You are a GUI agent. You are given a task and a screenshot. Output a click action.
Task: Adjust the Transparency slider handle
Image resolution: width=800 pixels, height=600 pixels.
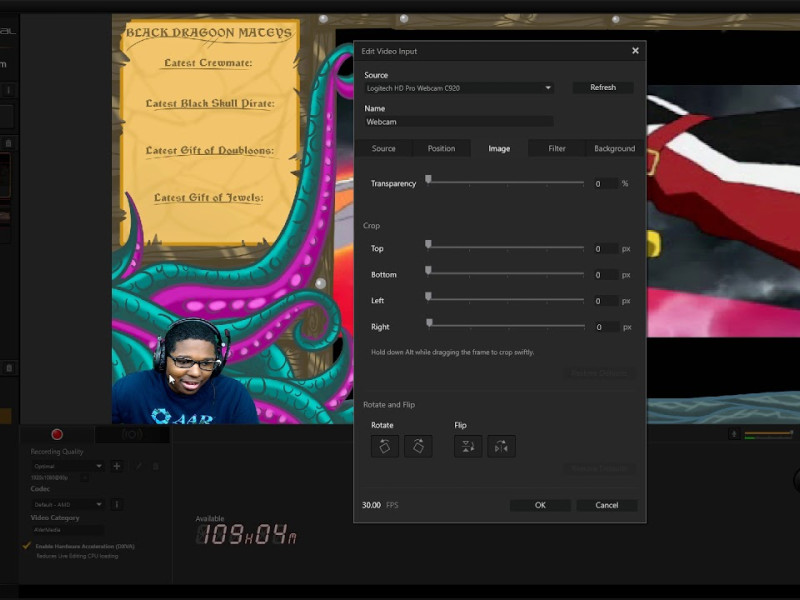[429, 179]
